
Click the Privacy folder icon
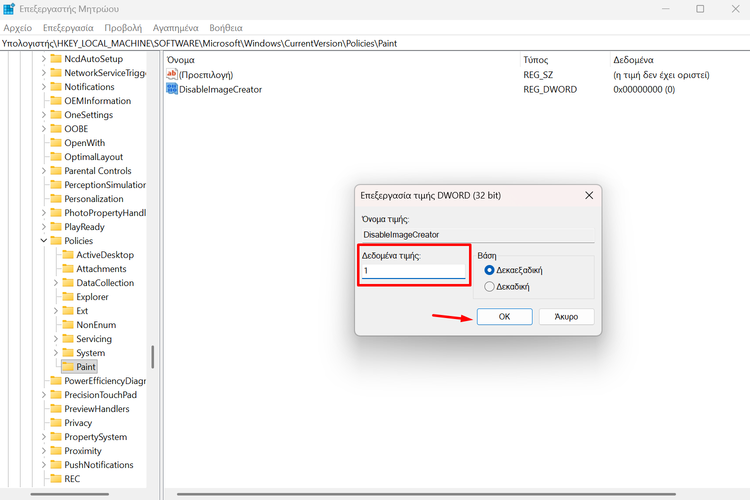point(56,422)
